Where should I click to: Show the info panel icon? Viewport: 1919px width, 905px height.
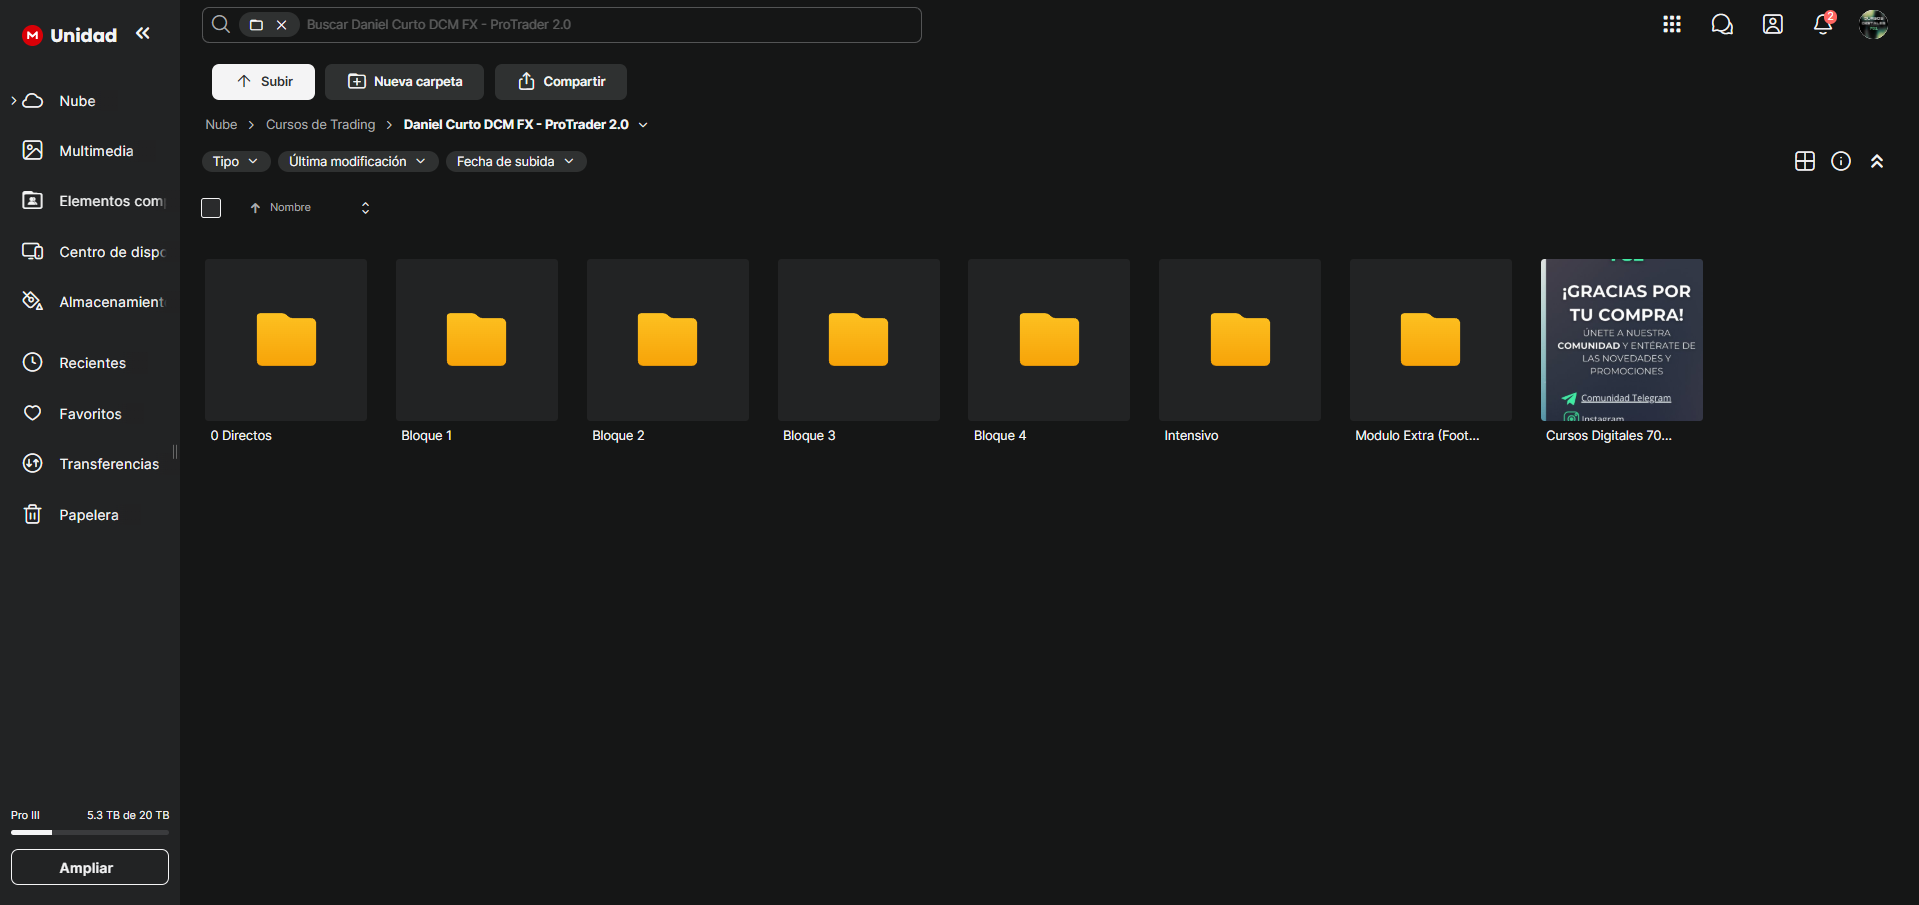click(x=1840, y=161)
